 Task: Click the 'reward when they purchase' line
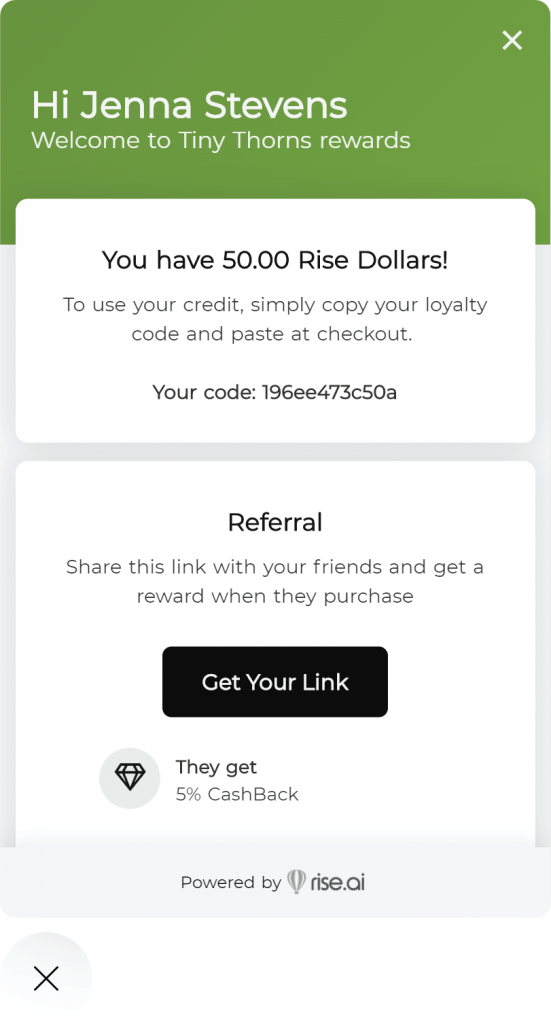(275, 596)
